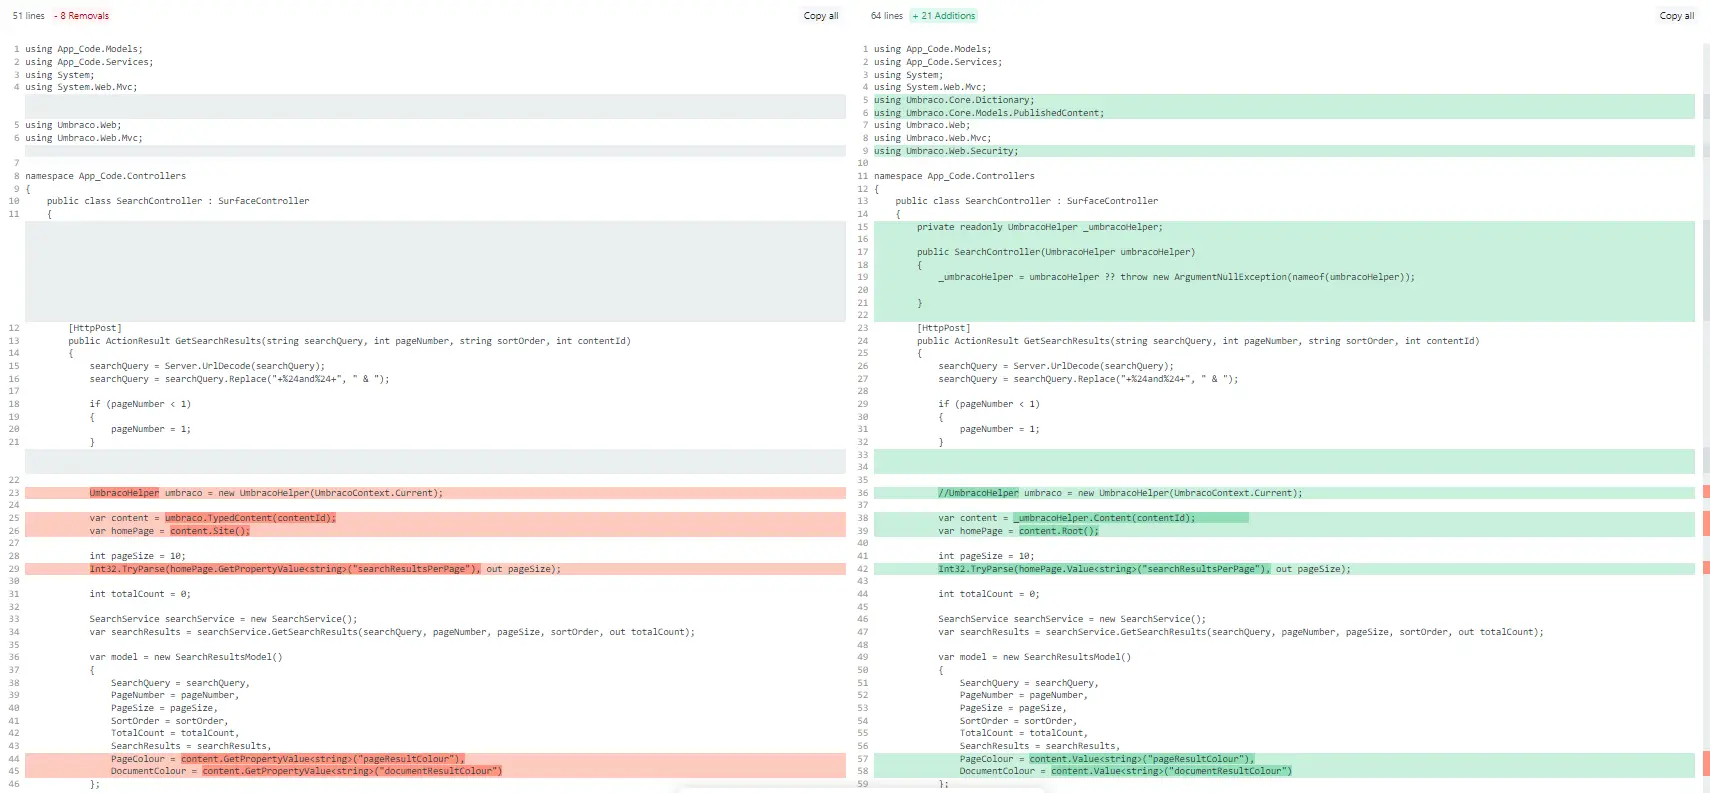Image resolution: width=1710 pixels, height=793 pixels.
Task: Click the red minimap marker beside right line 42
Action: pyautogui.click(x=1706, y=569)
